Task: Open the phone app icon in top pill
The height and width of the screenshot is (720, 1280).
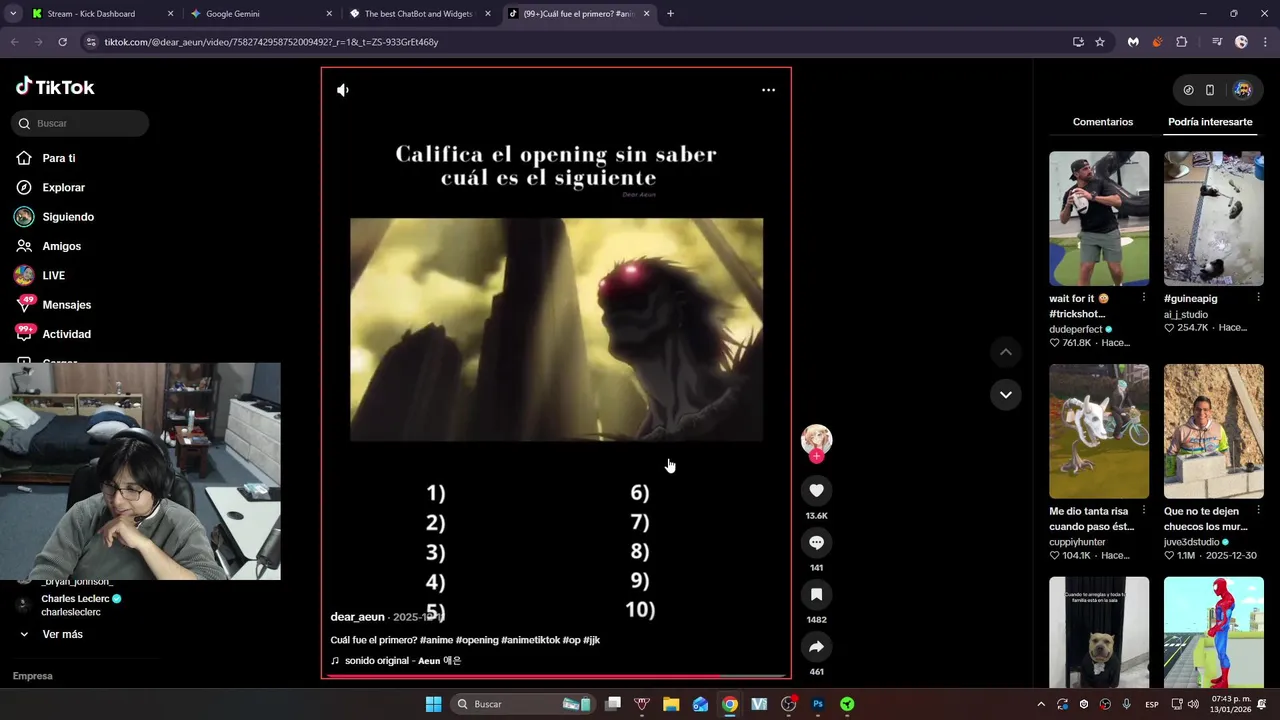Action: 1210,90
